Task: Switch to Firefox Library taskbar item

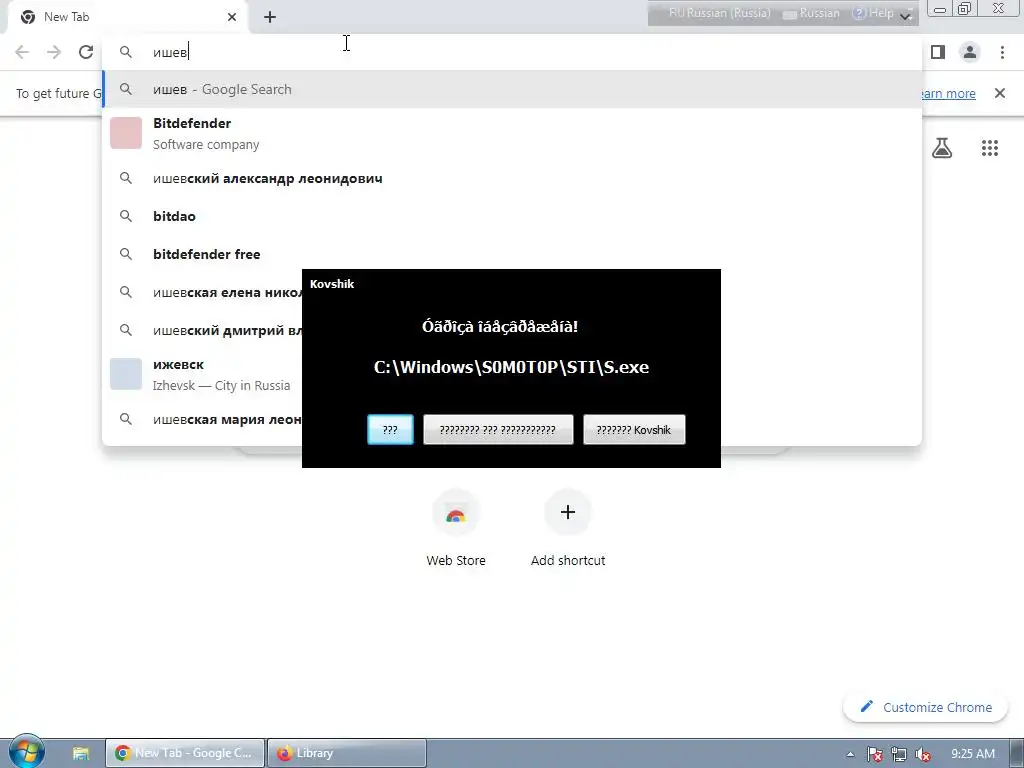Action: [x=347, y=753]
